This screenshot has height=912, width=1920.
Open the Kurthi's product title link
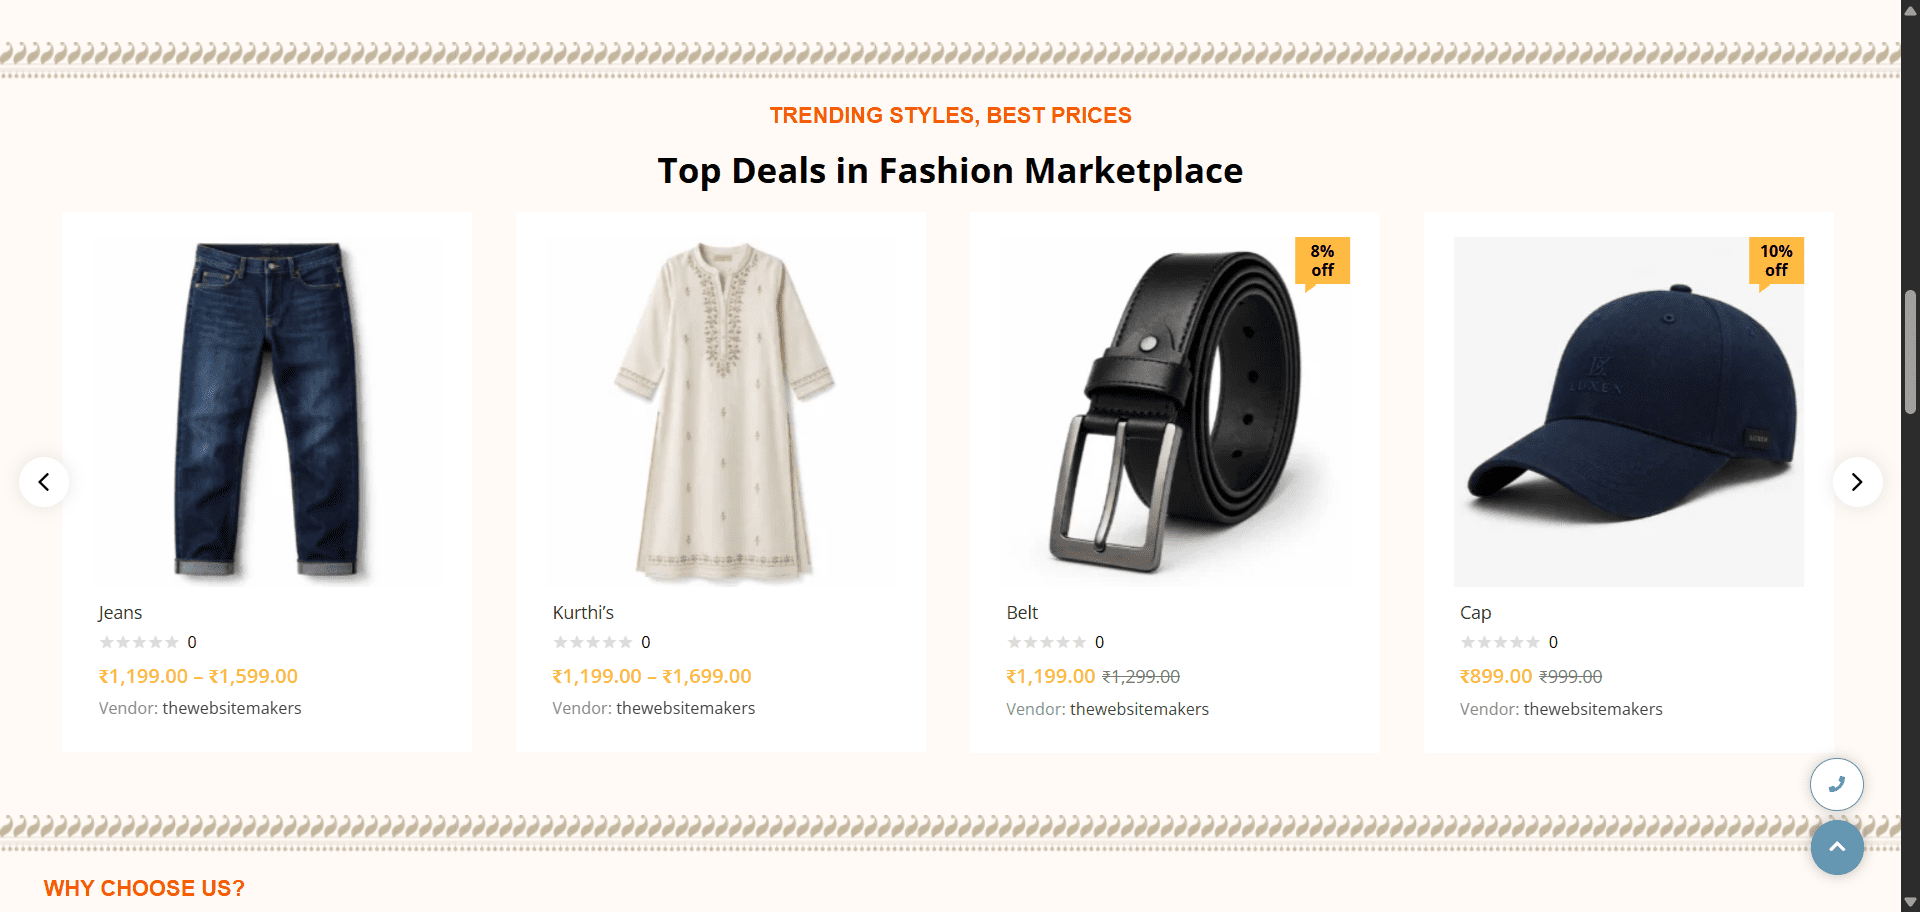coord(583,613)
